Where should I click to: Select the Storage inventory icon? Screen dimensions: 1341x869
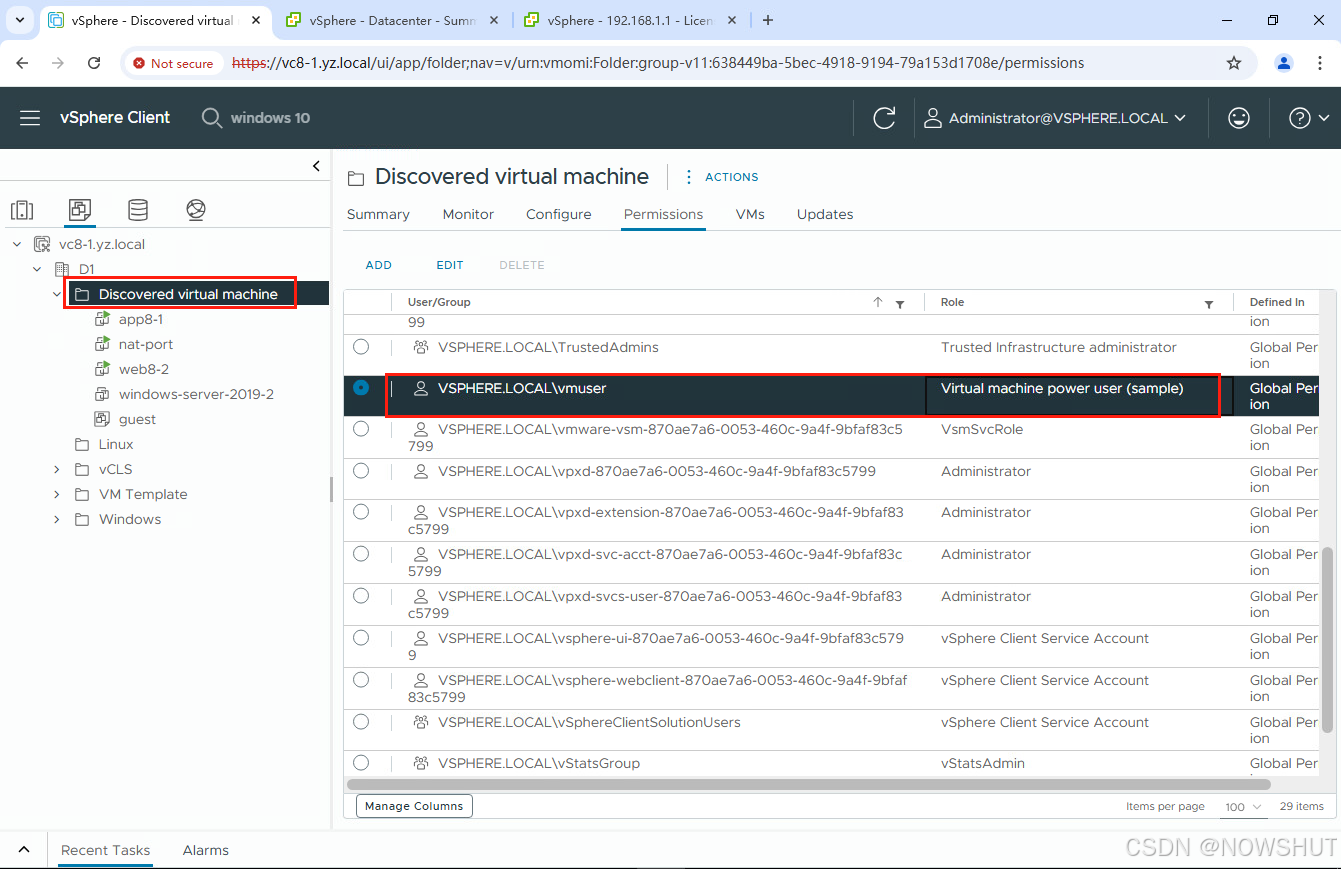point(138,210)
